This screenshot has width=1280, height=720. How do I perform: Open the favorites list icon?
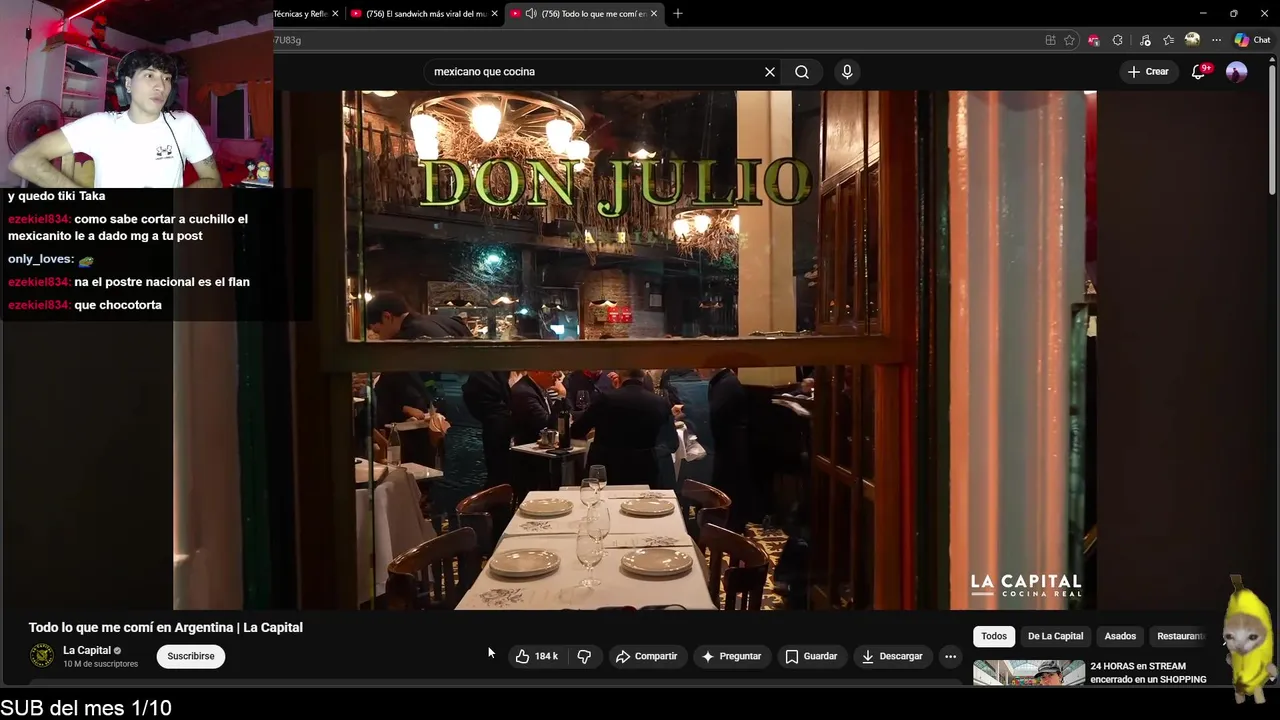(1168, 40)
